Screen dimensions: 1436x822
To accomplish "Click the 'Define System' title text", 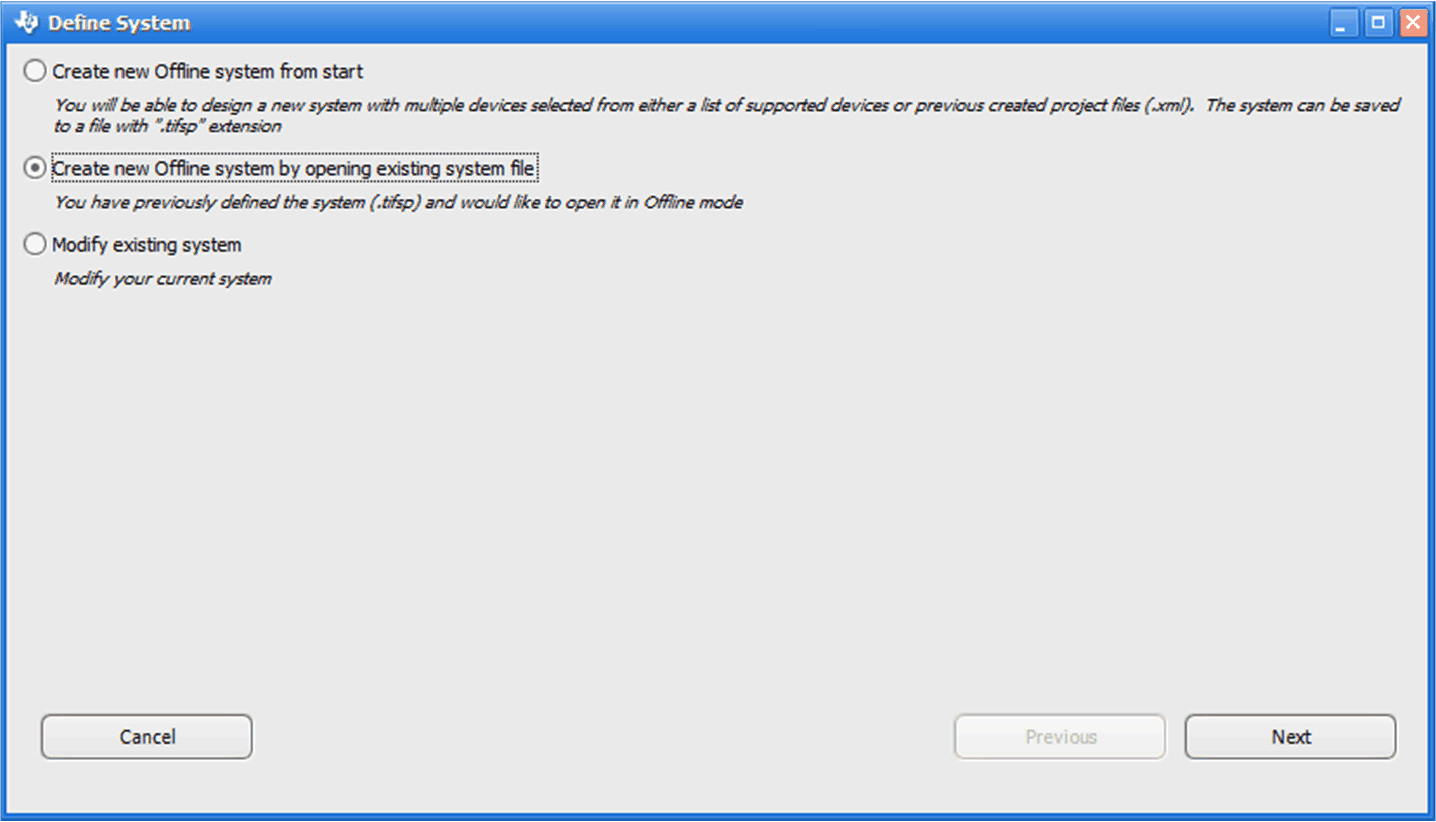I will (x=119, y=23).
